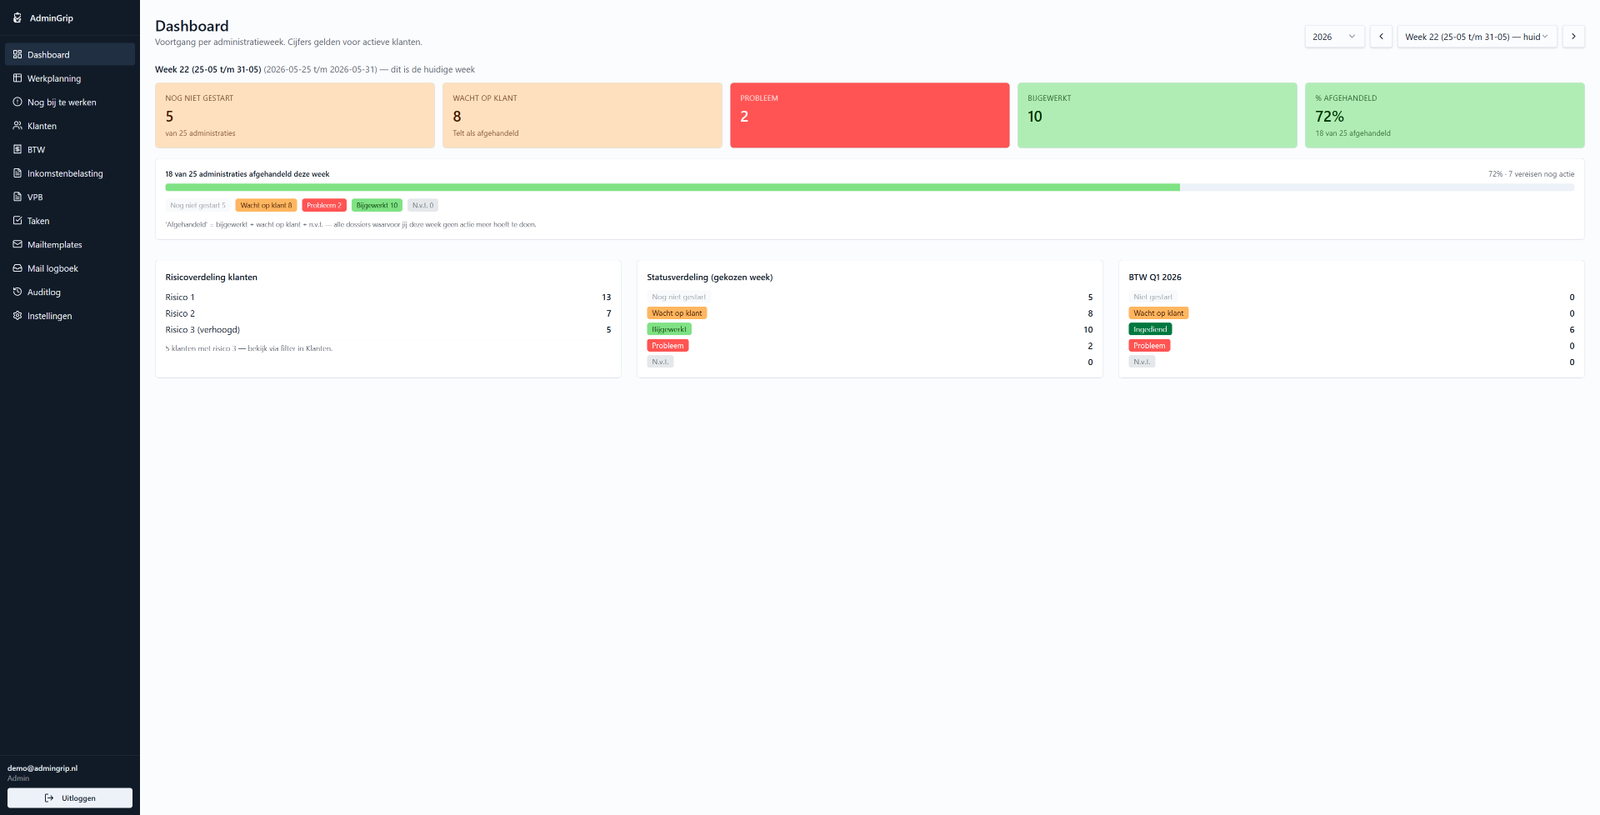Go to Taken in the sidebar
Screen dimensions: 1600x815
(70, 221)
